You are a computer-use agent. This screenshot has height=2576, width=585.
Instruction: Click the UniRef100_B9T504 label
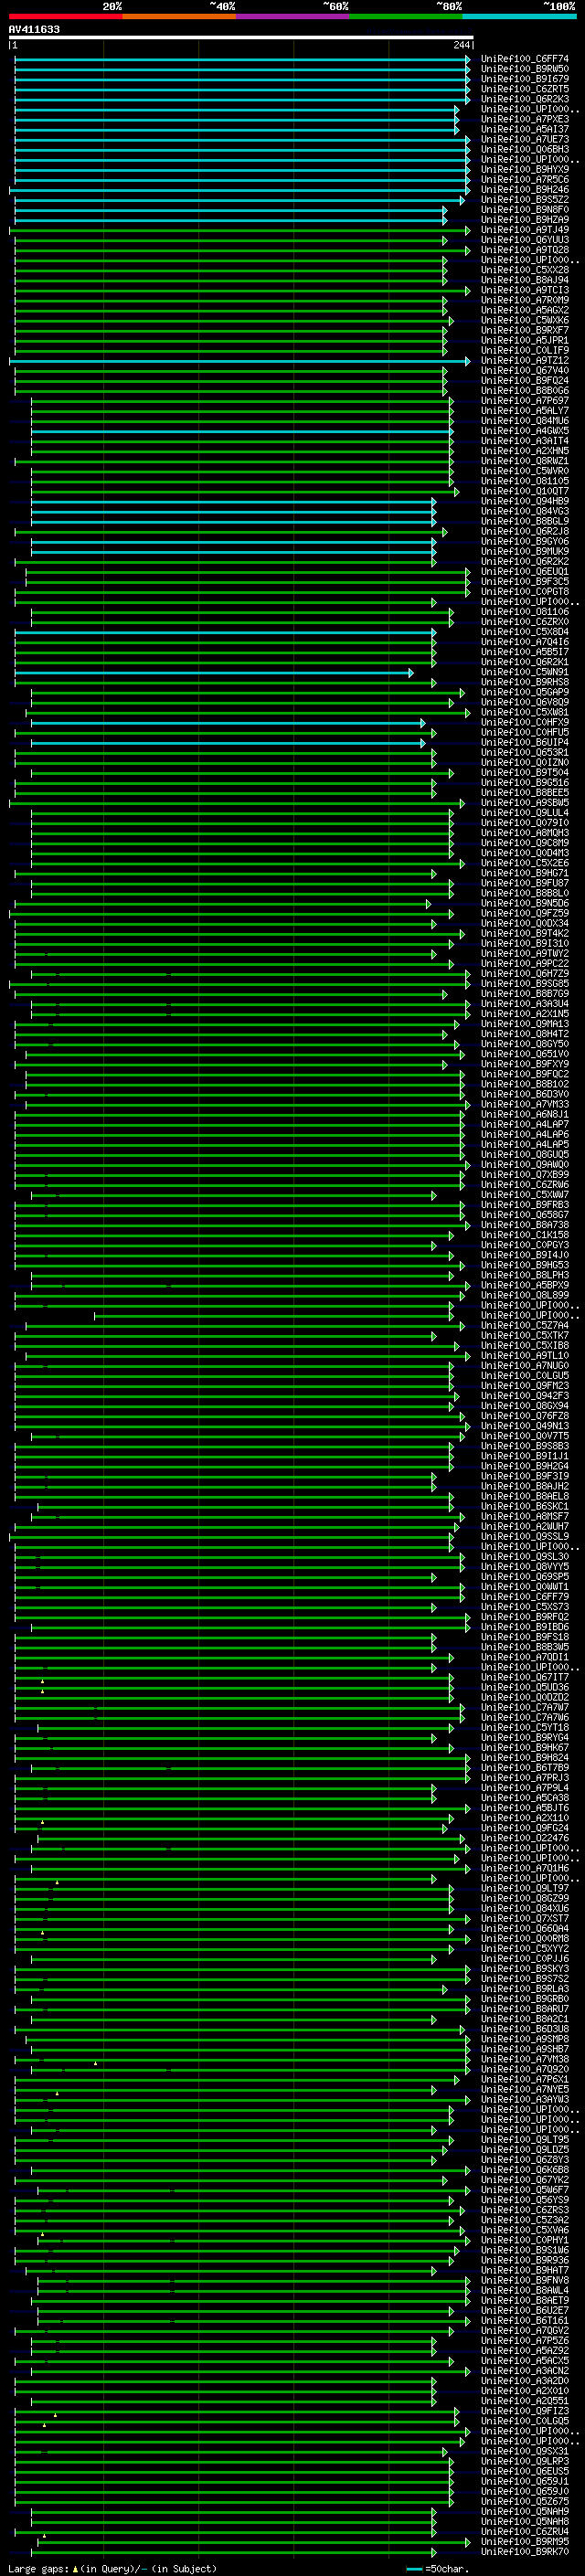(x=525, y=772)
